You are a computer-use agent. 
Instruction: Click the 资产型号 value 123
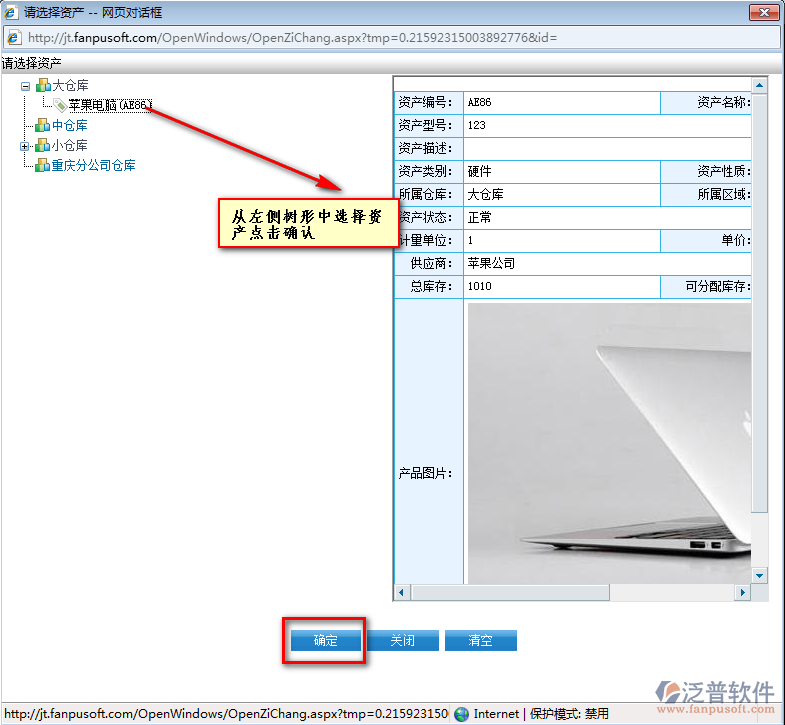pyautogui.click(x=477, y=126)
